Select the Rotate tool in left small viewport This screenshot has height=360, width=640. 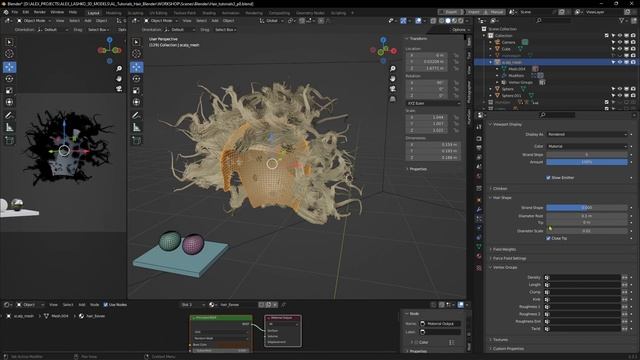point(9,79)
